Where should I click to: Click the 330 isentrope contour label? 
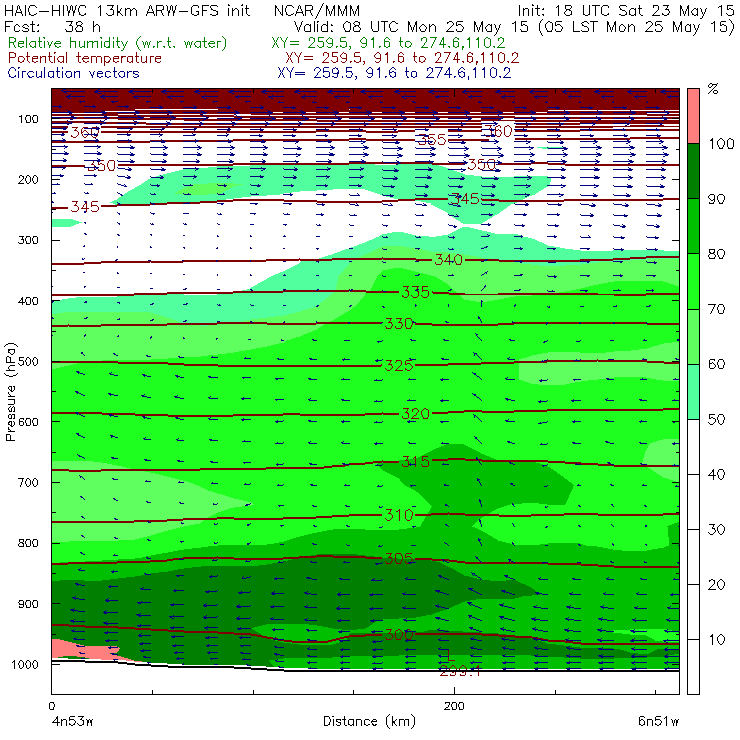pos(399,324)
